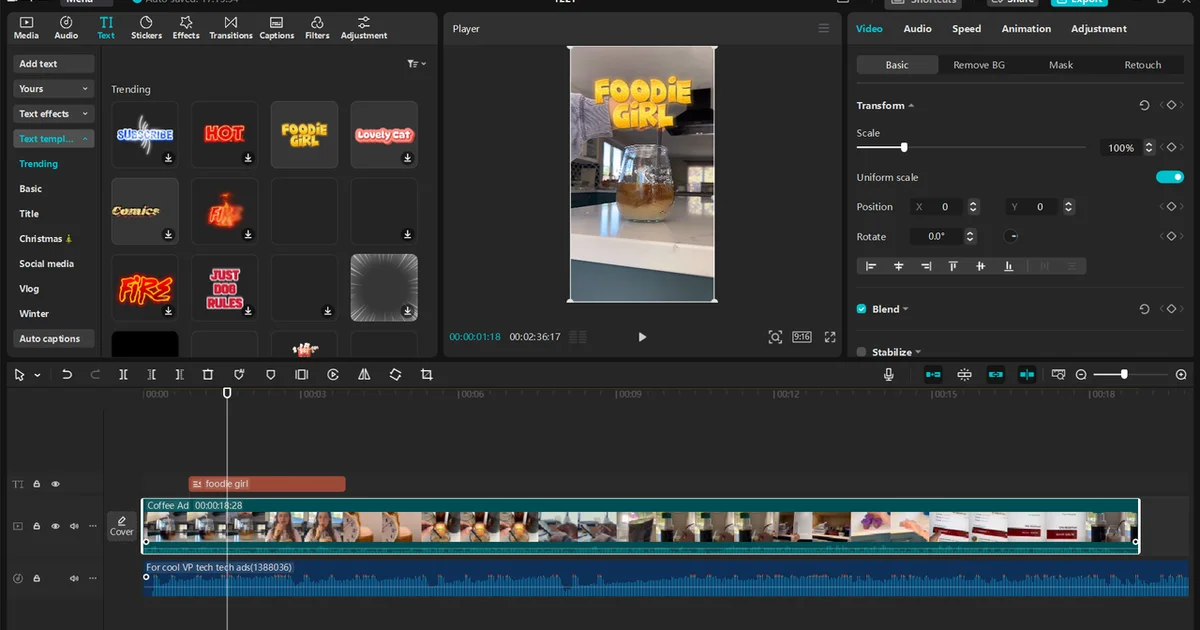Open the Transitions panel
Viewport: 1200px width, 630px height.
[x=230, y=27]
